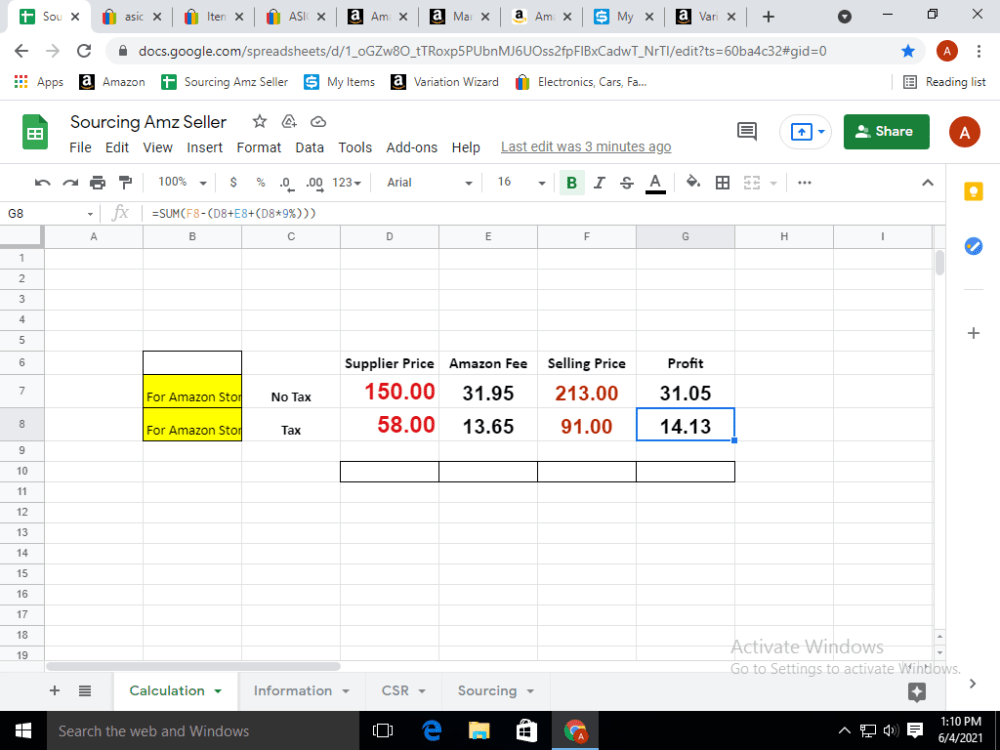Click the Redo icon in toolbar

70,183
